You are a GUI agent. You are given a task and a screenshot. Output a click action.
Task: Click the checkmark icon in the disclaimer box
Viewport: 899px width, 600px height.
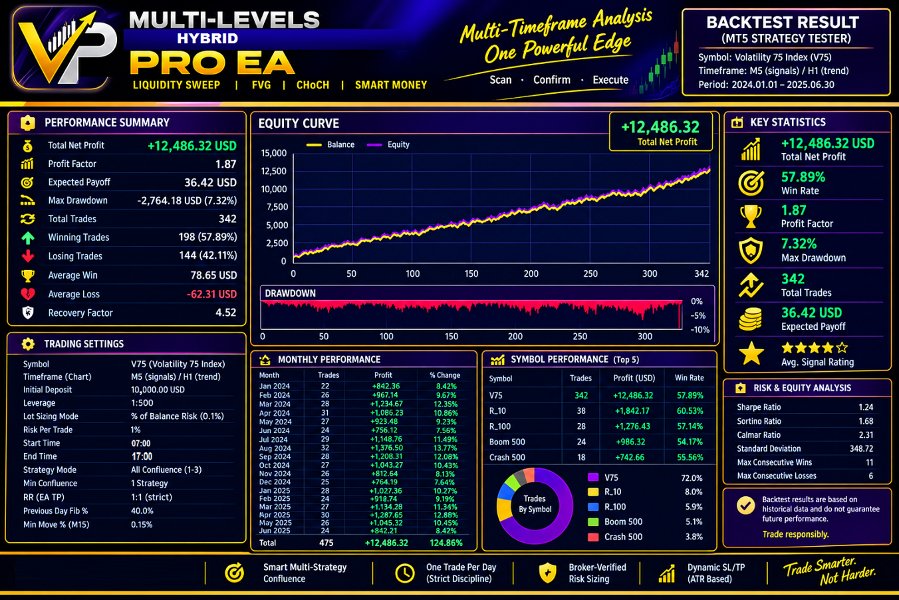coord(745,505)
